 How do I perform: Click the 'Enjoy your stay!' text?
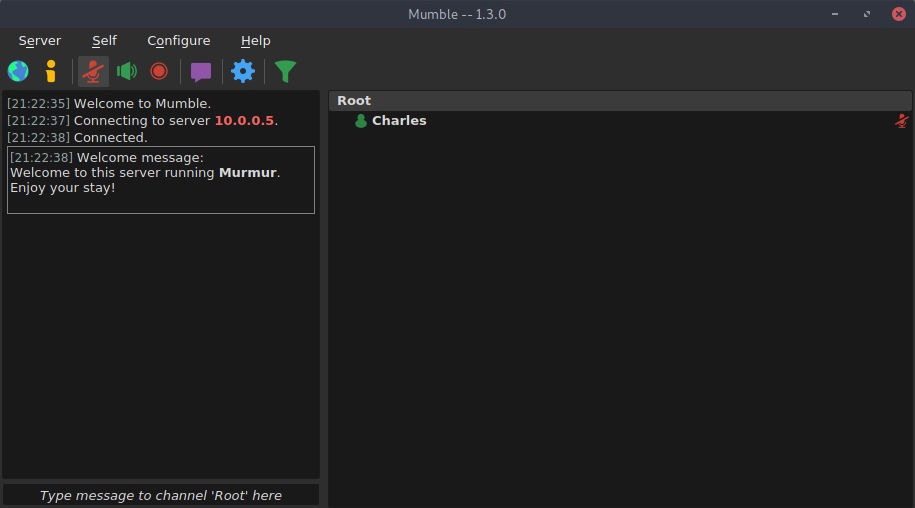pyautogui.click(x=62, y=188)
